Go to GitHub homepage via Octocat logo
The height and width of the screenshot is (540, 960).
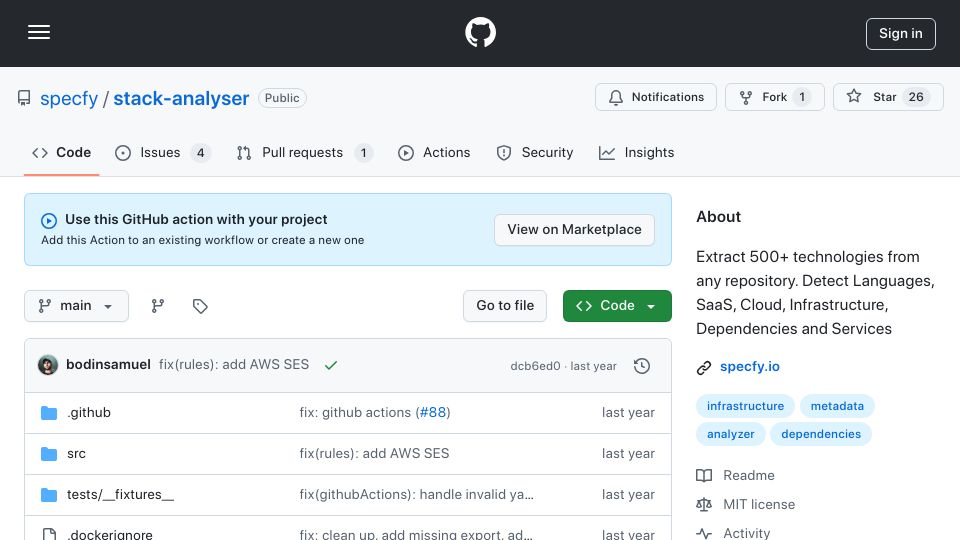480,32
